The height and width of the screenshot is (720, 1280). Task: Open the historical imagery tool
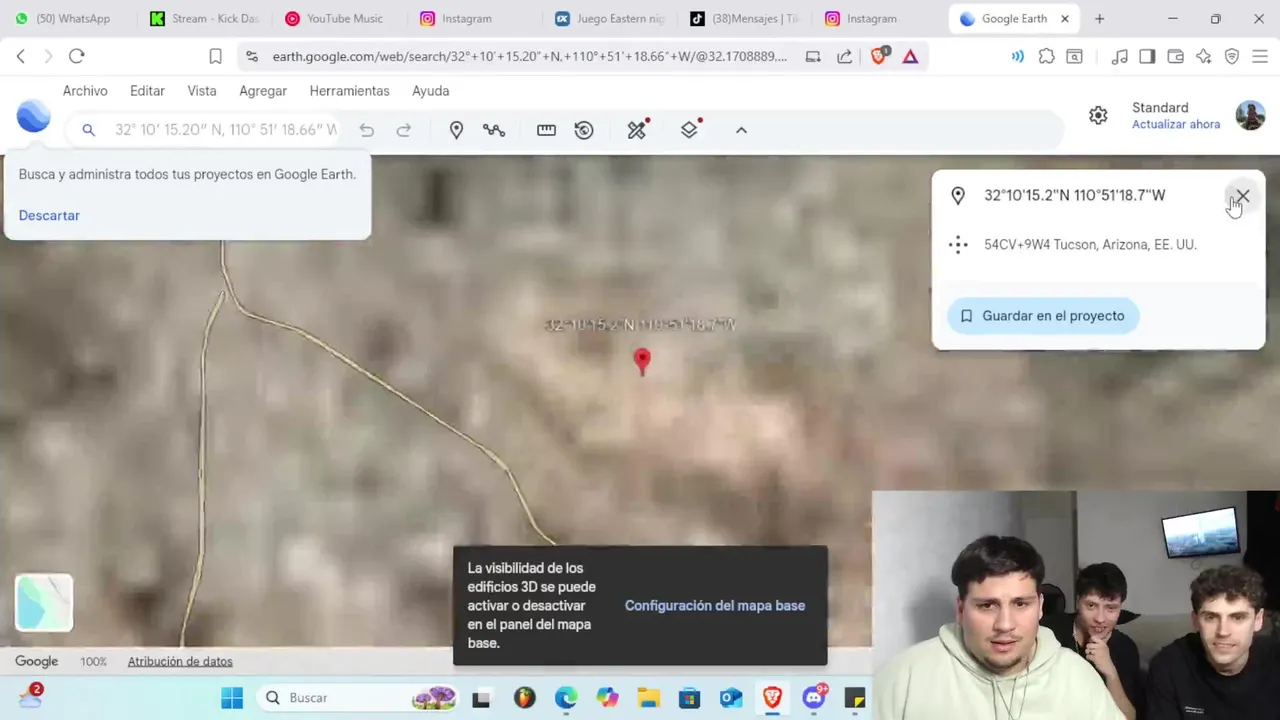tap(584, 130)
